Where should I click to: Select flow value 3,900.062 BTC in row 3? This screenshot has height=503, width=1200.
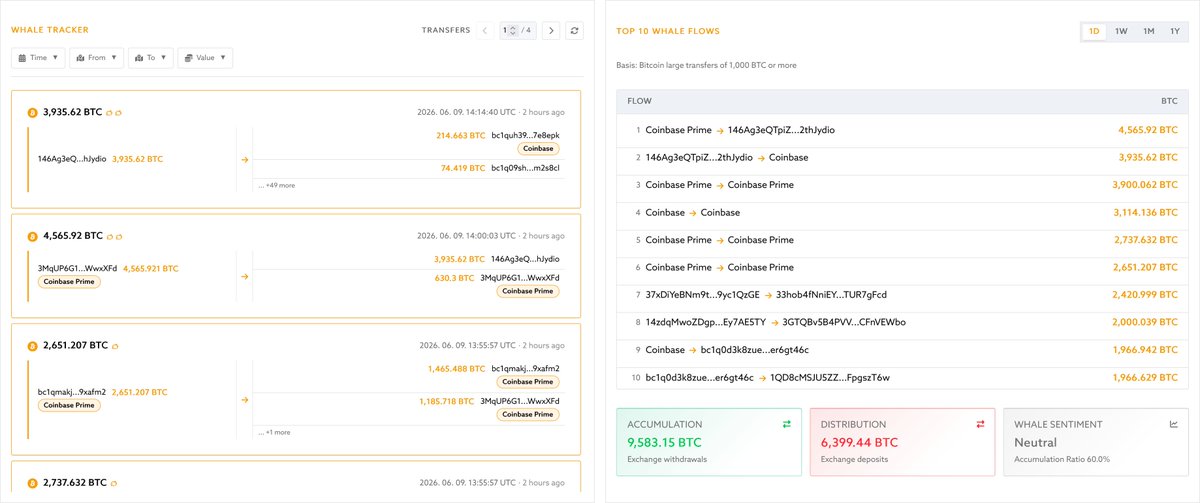coord(1146,185)
